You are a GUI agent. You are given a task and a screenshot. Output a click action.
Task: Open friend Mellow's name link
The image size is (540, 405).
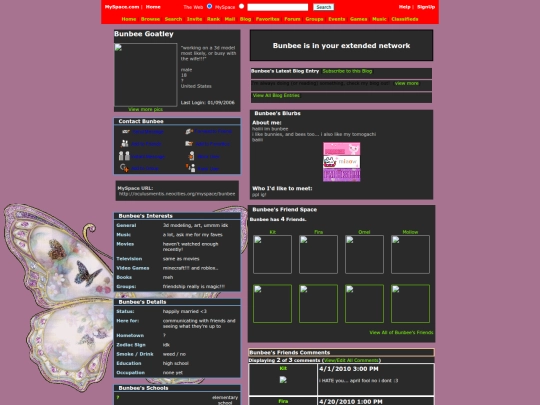point(410,232)
